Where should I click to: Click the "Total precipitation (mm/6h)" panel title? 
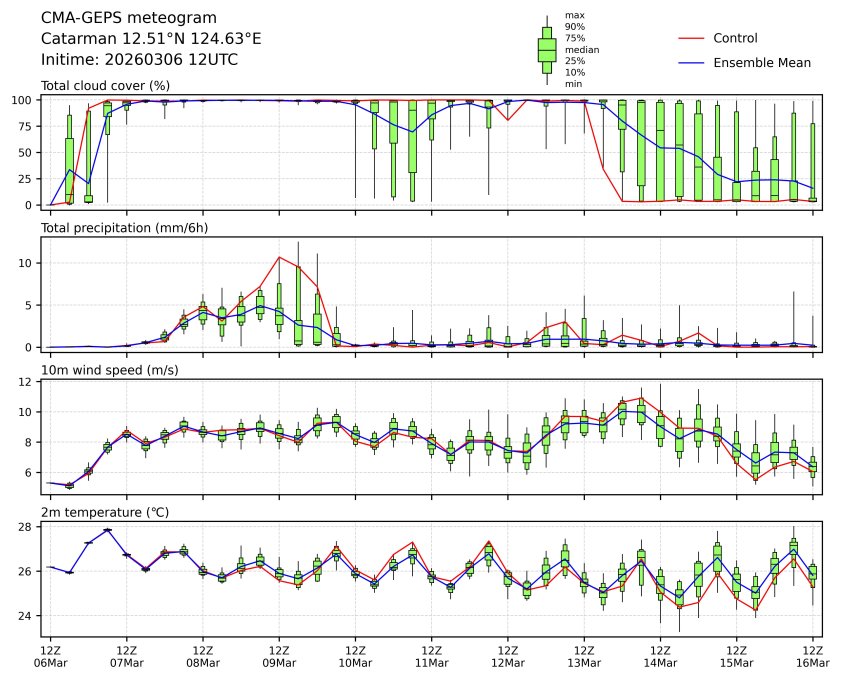[124, 228]
